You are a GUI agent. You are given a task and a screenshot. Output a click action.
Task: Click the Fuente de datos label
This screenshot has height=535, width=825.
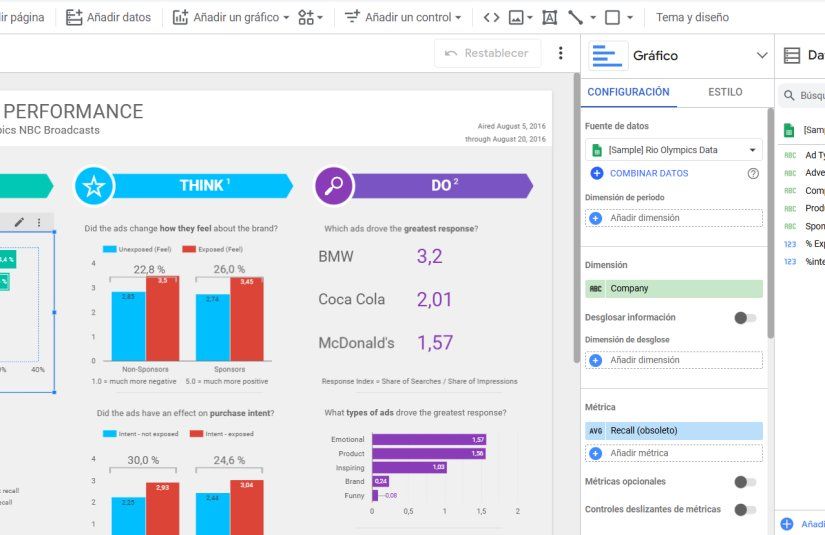point(617,126)
